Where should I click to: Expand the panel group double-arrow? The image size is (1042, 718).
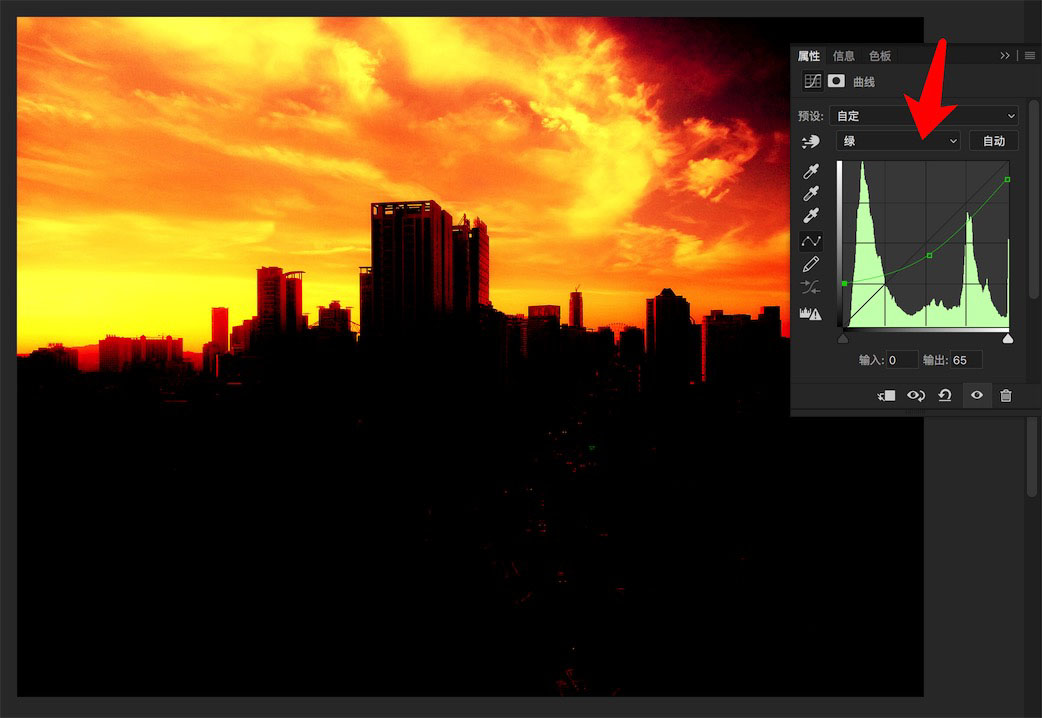(x=1005, y=56)
